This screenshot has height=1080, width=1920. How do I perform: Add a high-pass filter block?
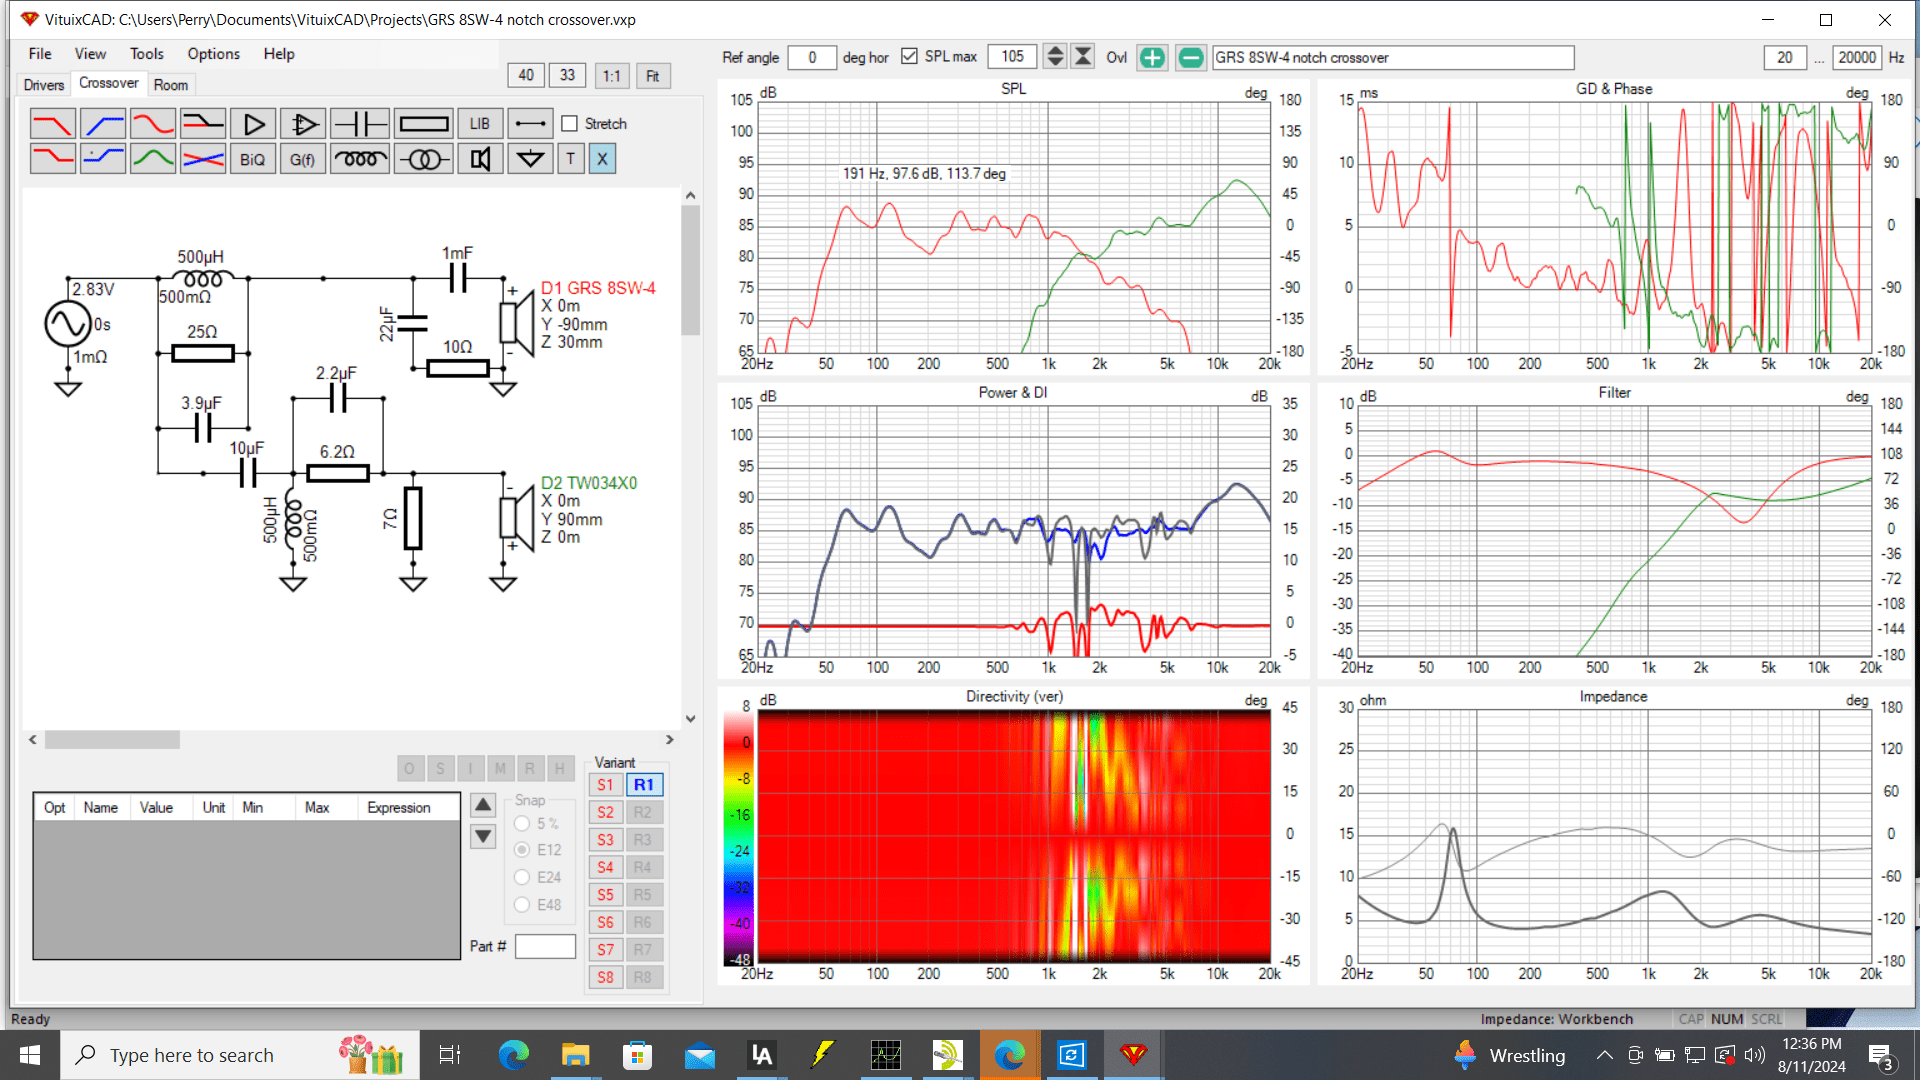[102, 124]
